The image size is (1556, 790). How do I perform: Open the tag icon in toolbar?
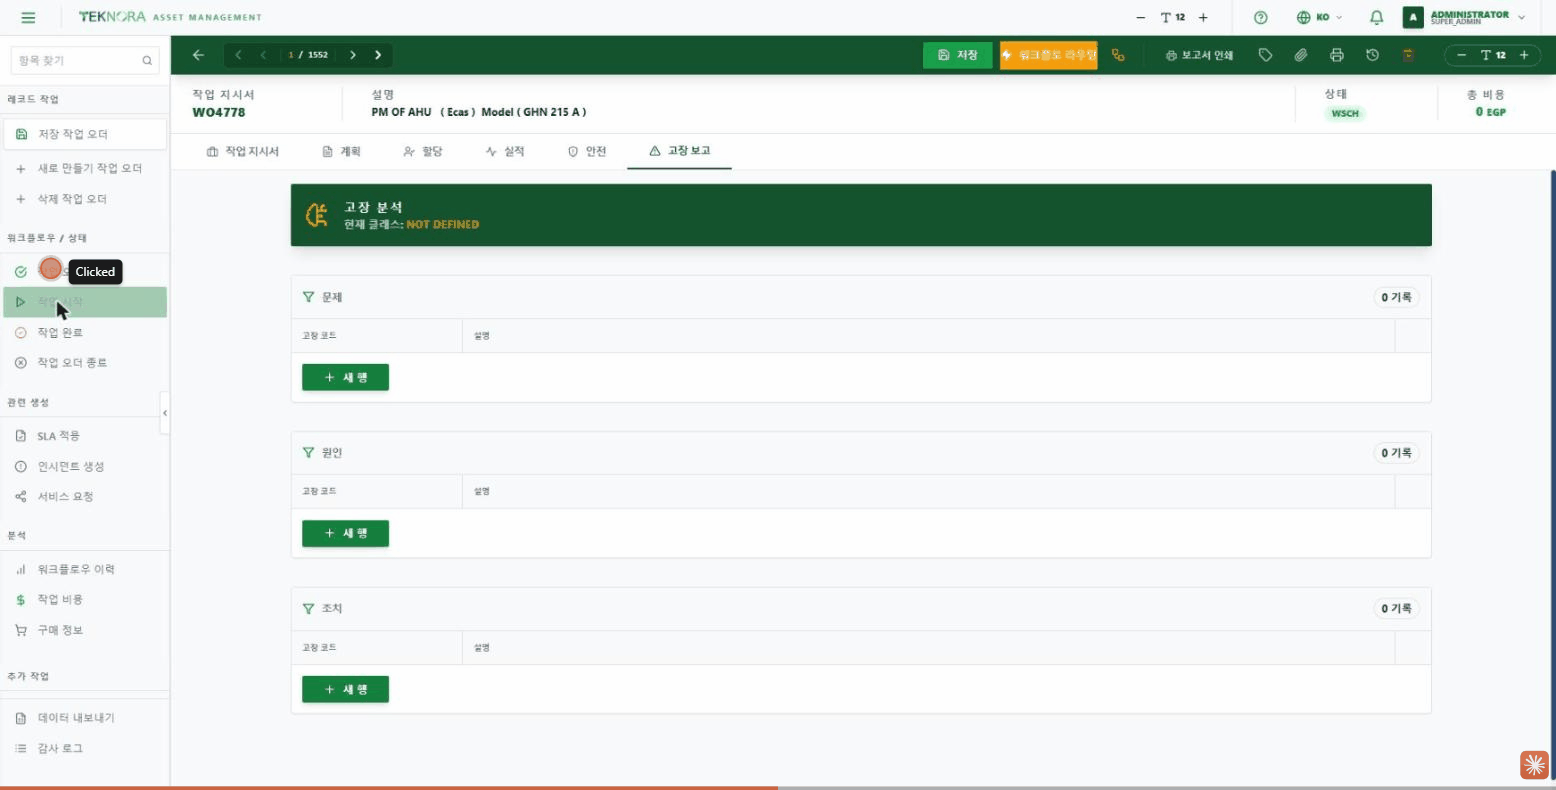pyautogui.click(x=1265, y=55)
